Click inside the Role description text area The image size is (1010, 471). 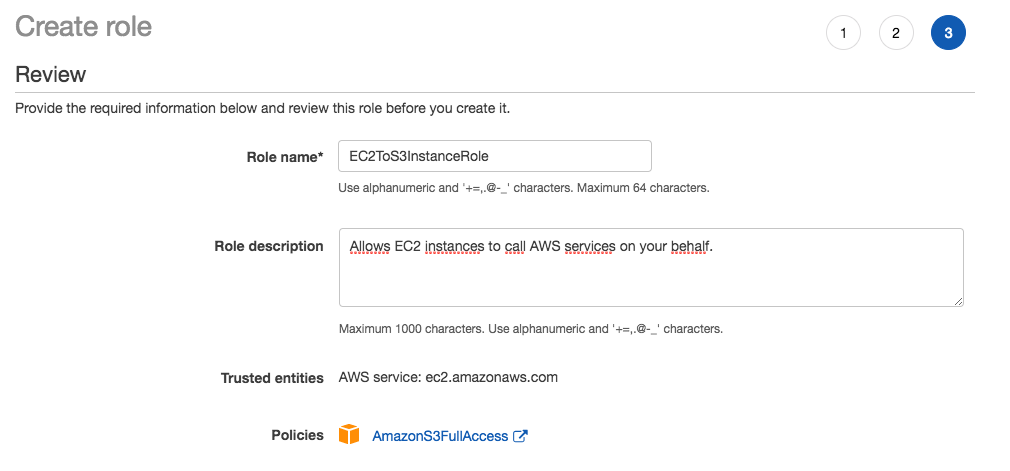(x=651, y=267)
